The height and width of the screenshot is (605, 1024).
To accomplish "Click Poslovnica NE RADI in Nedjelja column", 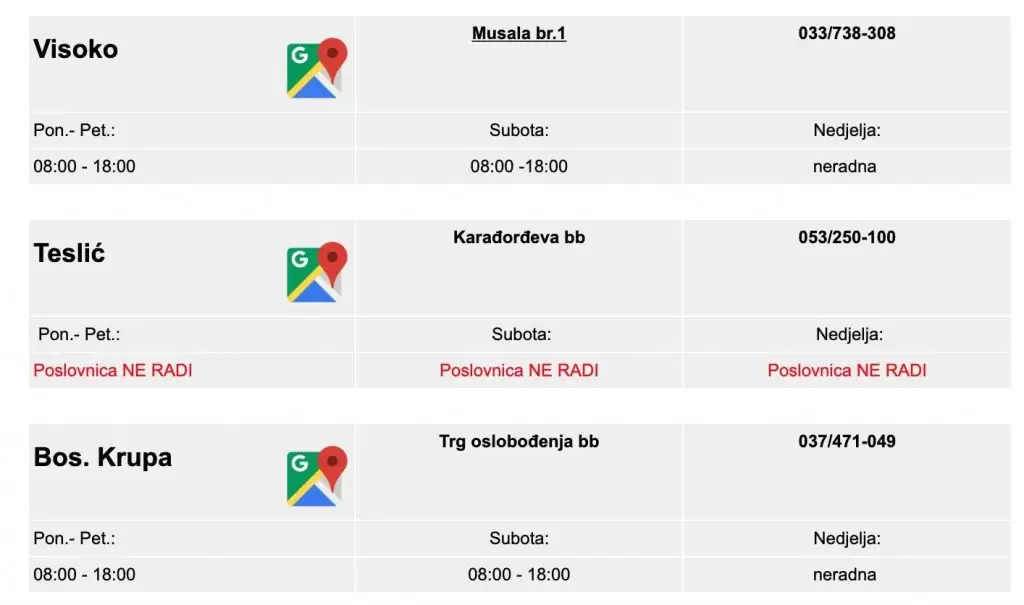I will click(x=846, y=370).
